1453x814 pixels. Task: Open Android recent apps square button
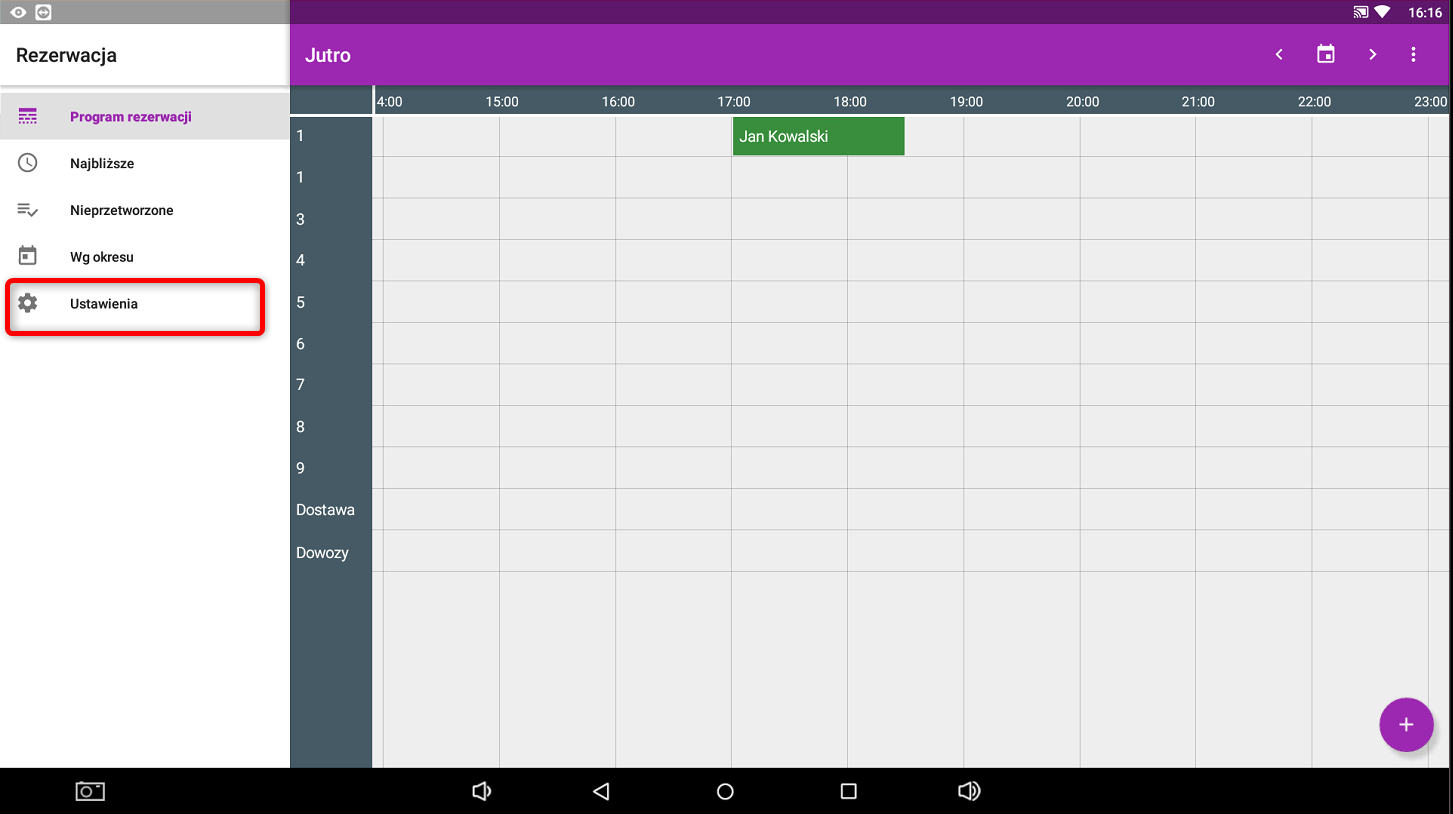click(849, 791)
